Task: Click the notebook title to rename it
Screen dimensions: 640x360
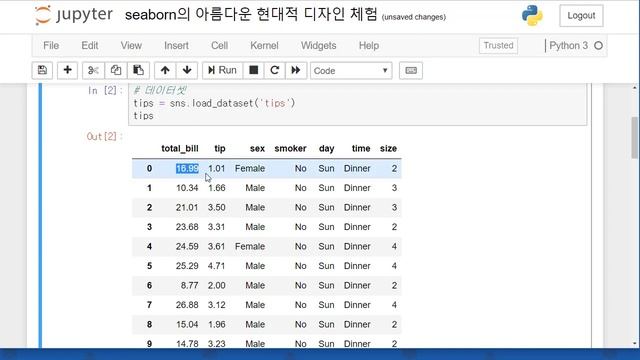Action: coord(251,15)
